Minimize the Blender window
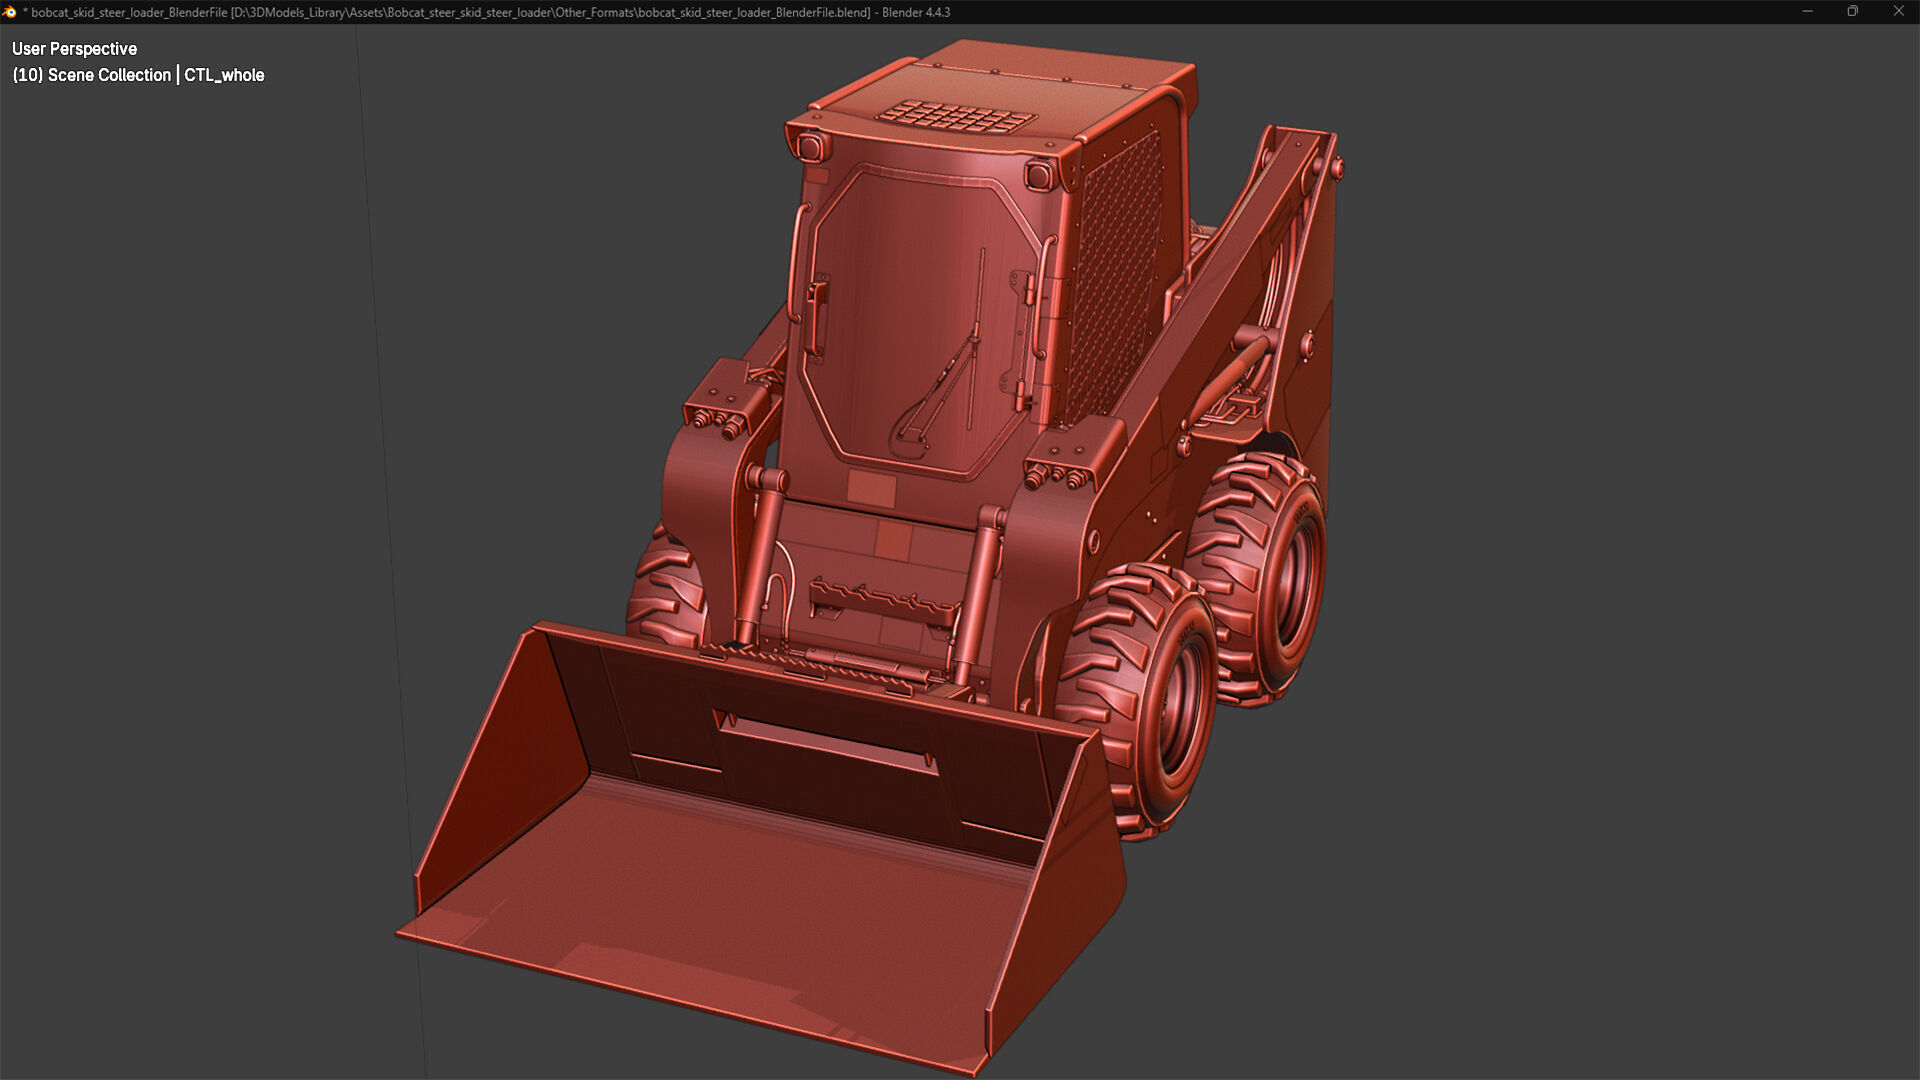1920x1080 pixels. (1807, 12)
